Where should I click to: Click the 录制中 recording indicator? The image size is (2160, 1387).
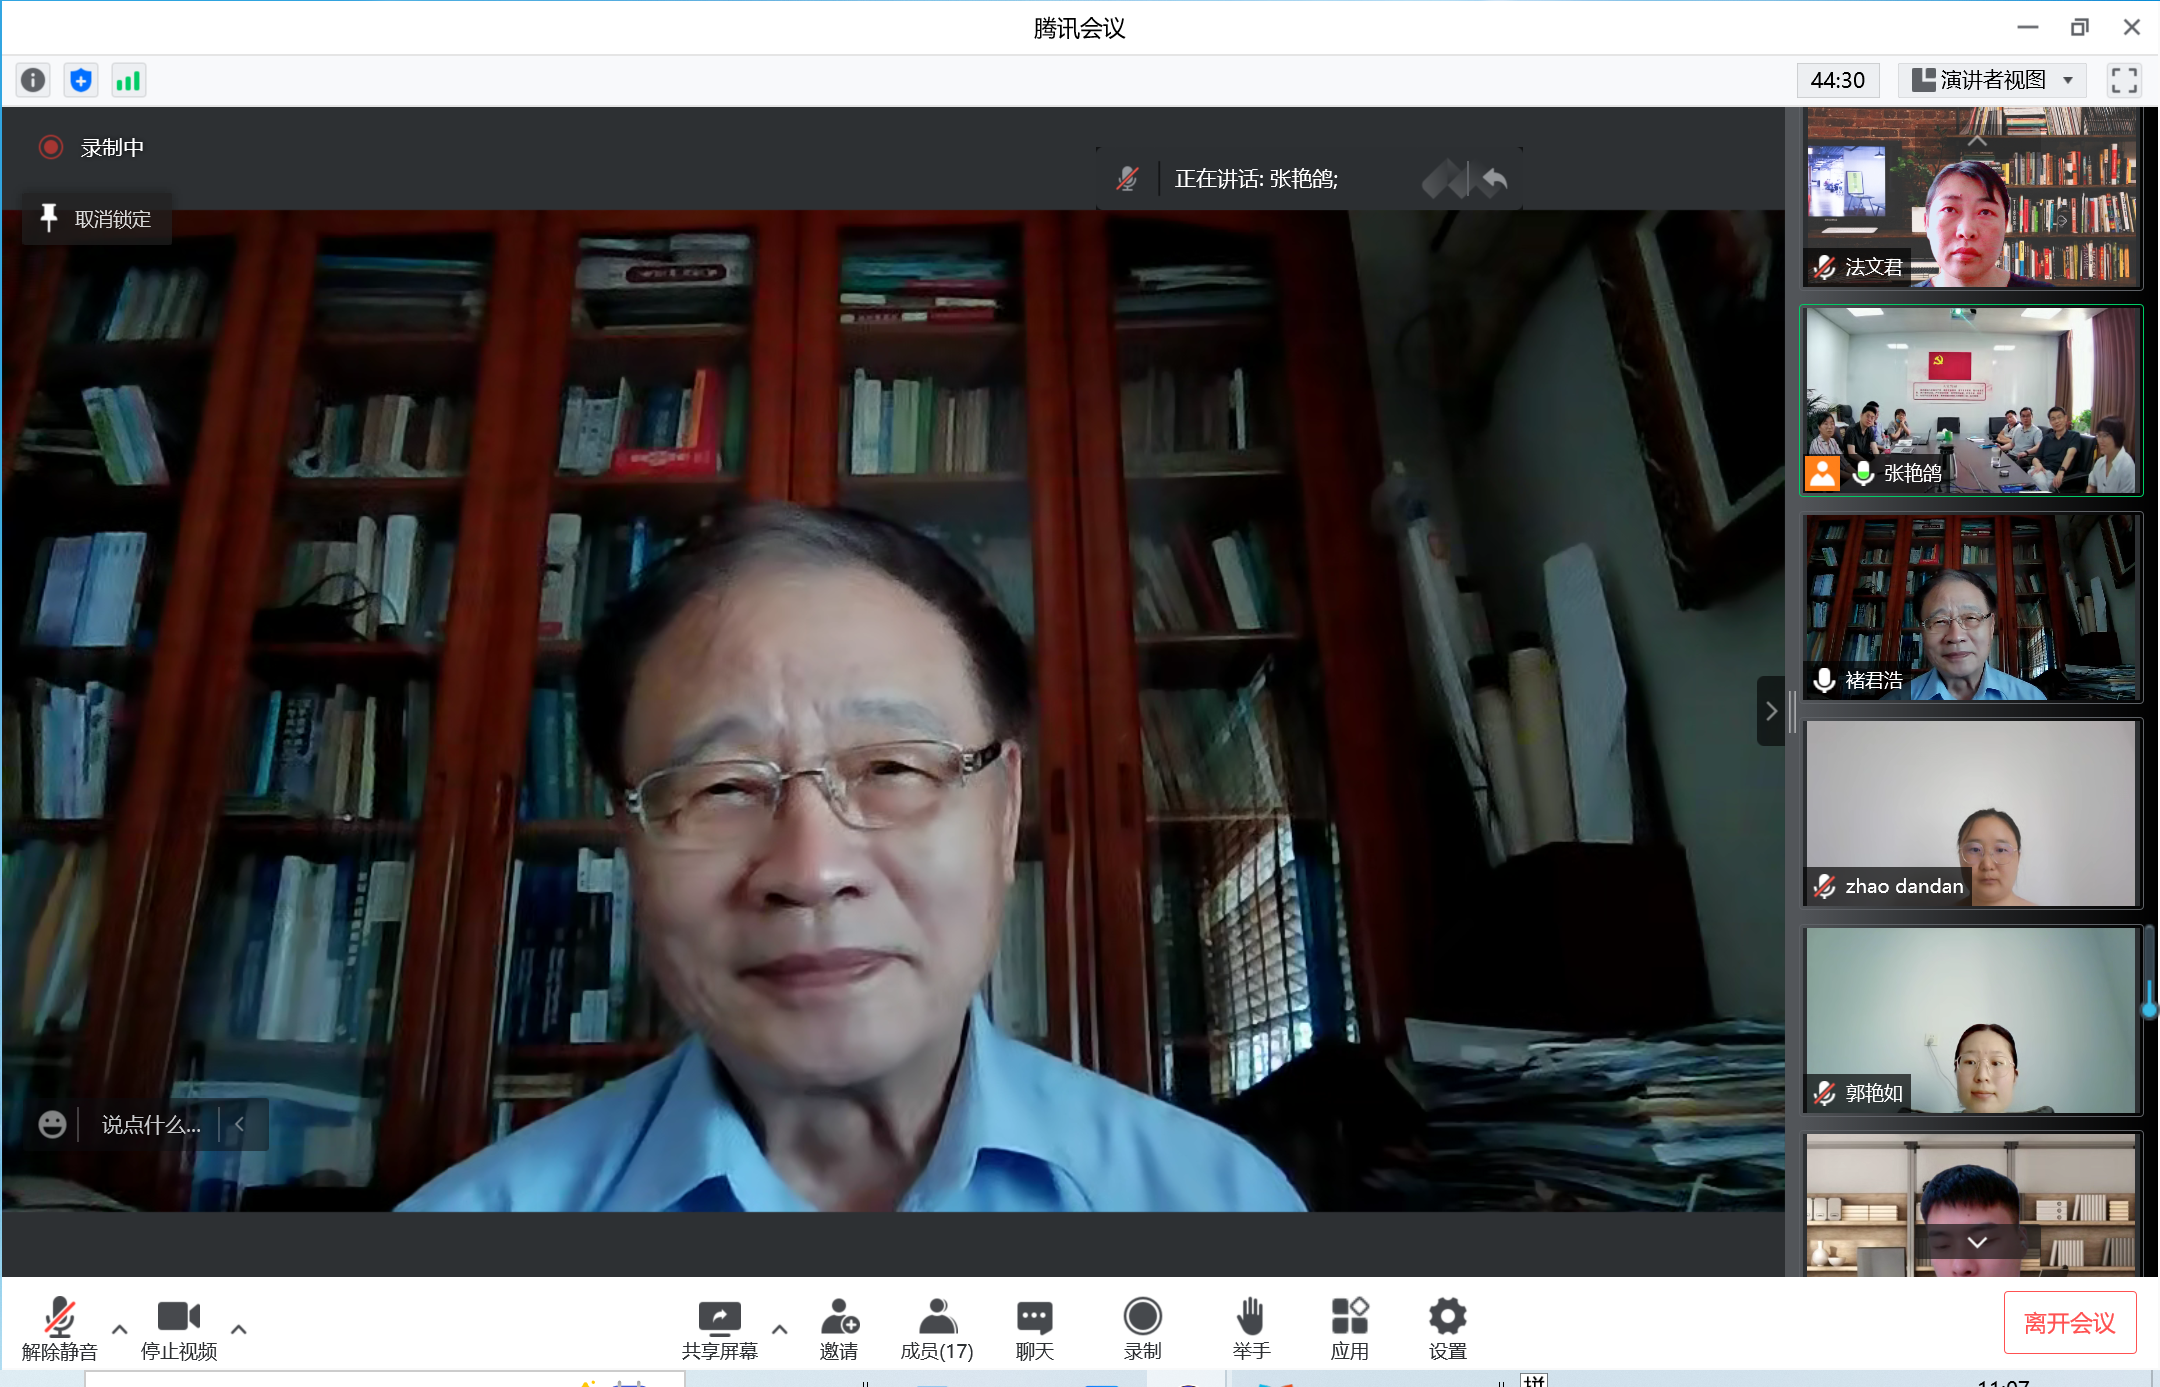click(x=92, y=148)
